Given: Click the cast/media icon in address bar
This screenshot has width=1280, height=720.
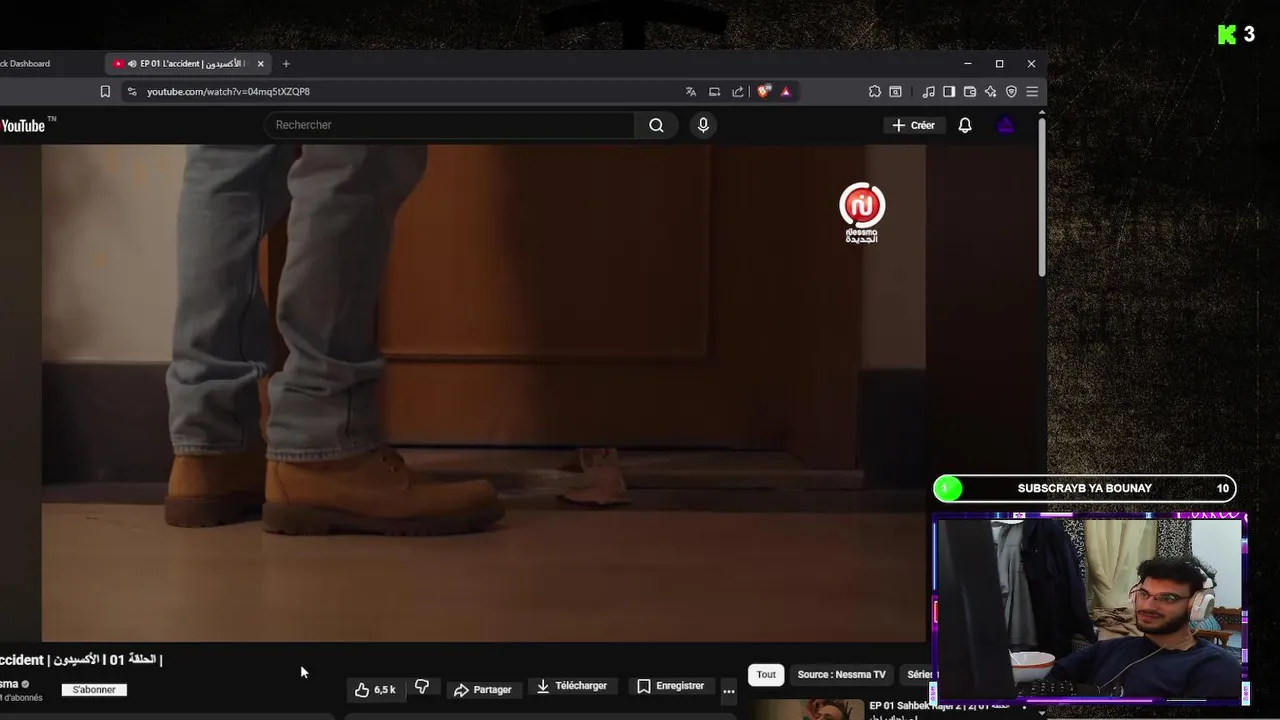Looking at the screenshot, I should click(x=714, y=91).
